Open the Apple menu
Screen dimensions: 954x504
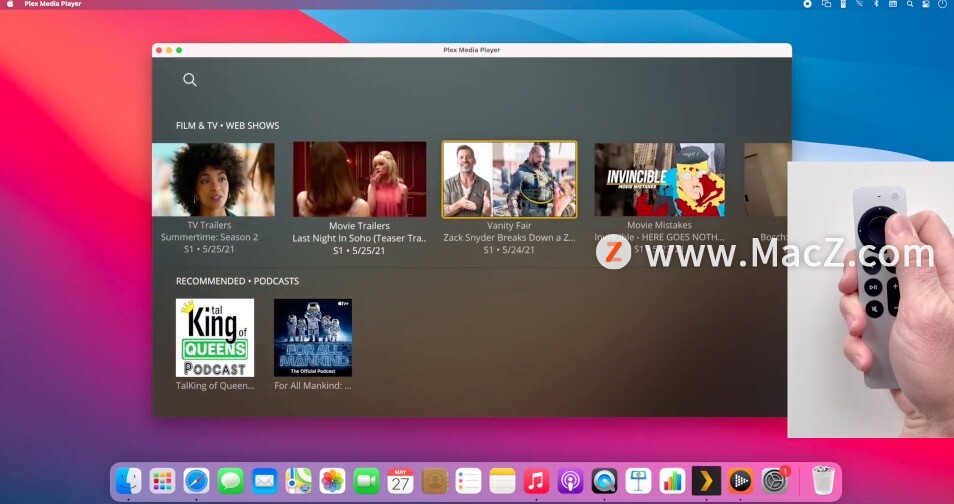pyautogui.click(x=10, y=4)
